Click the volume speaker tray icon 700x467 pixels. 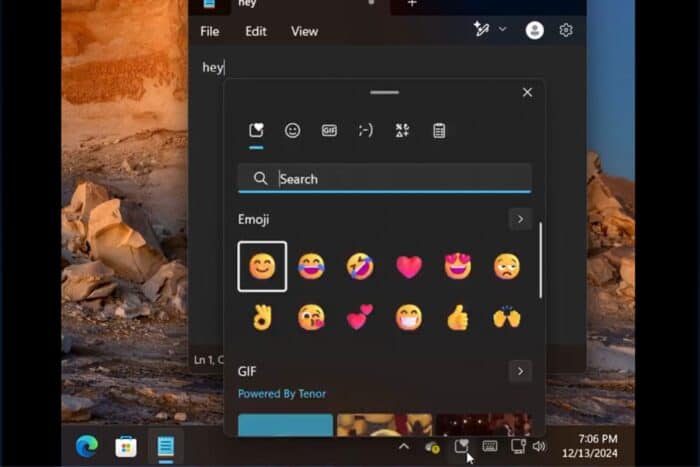pos(539,446)
